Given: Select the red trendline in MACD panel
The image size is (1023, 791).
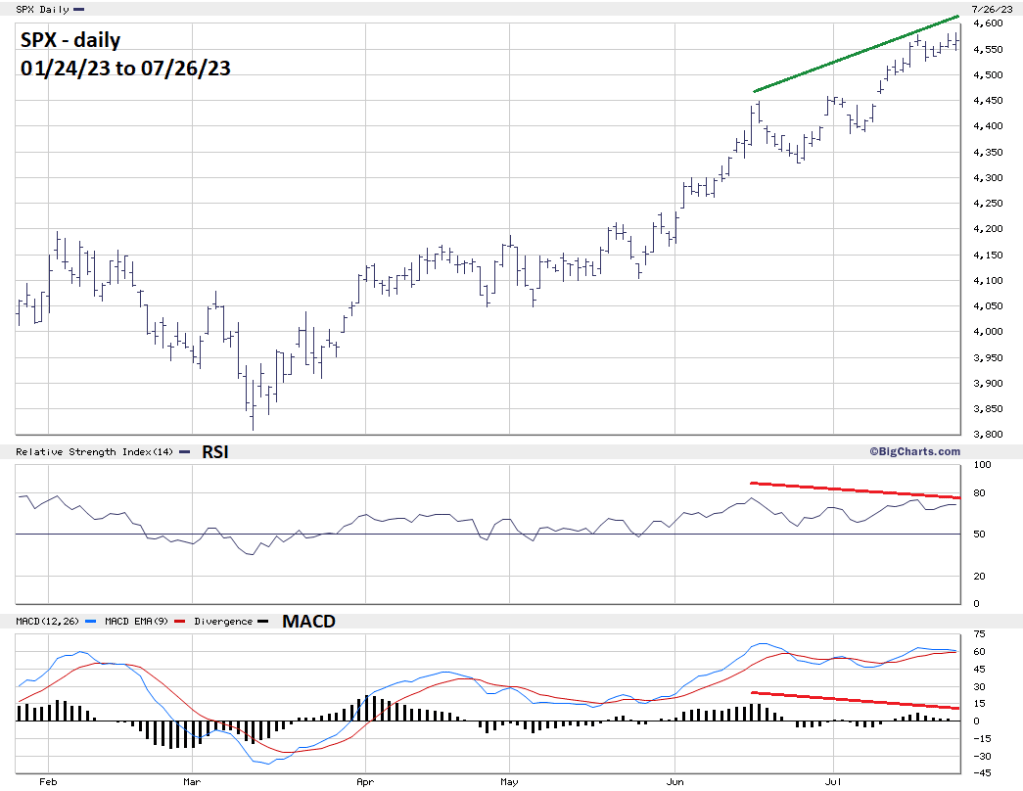Looking at the screenshot, I should point(855,700).
